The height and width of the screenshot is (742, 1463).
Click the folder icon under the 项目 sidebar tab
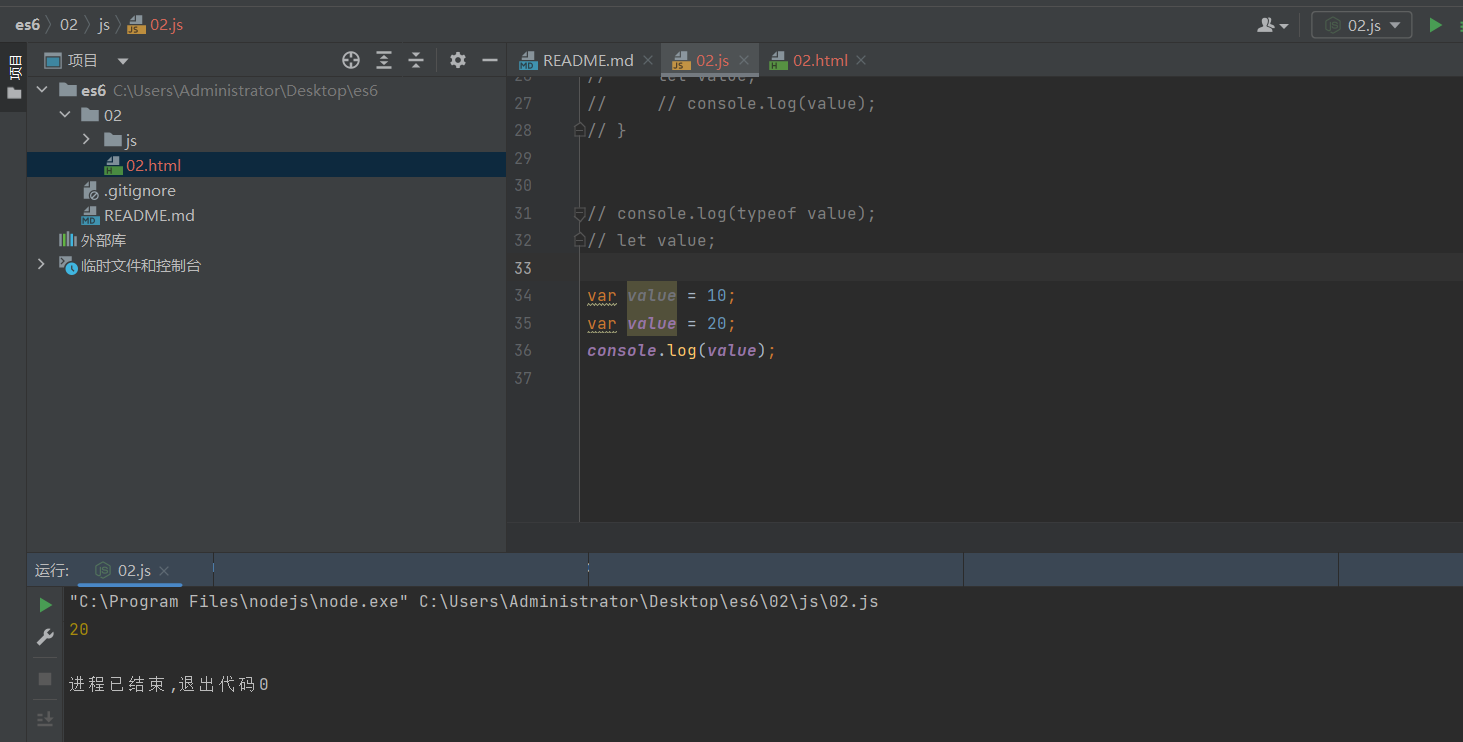pos(14,93)
